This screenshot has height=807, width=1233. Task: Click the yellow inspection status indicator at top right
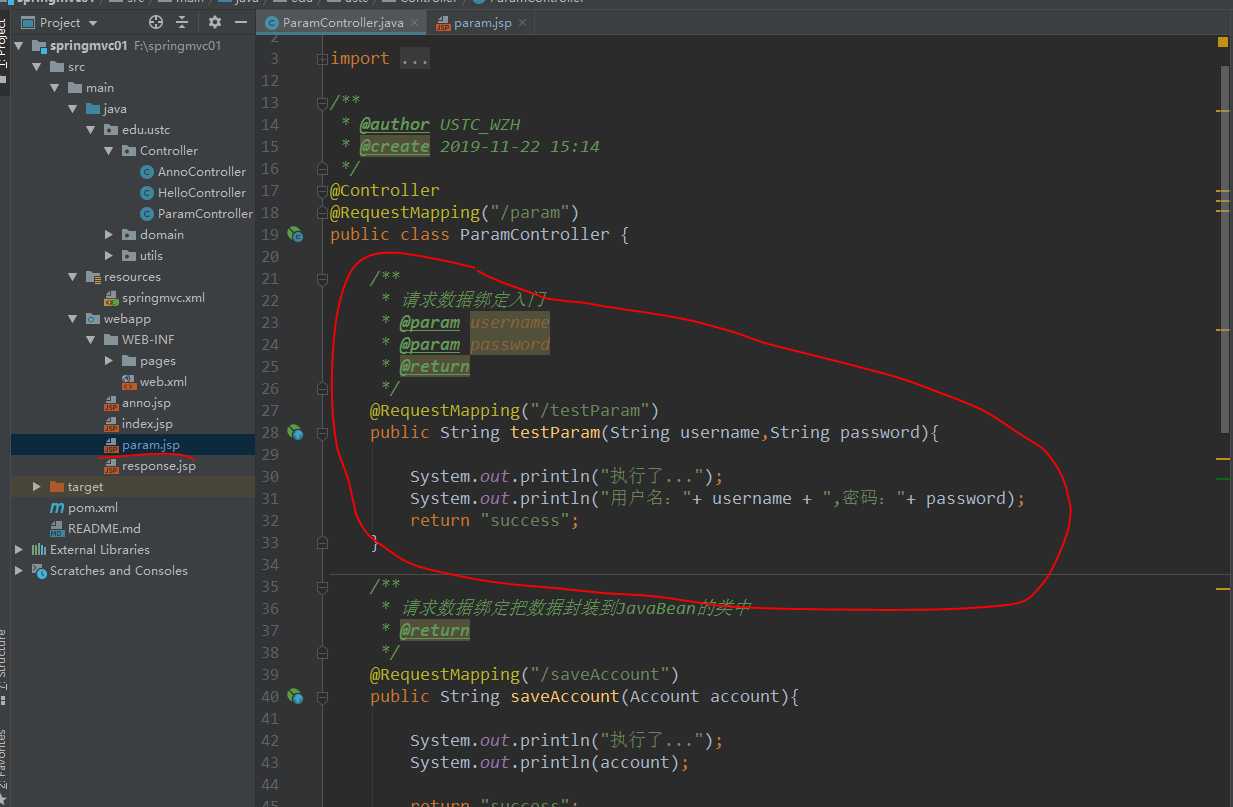tap(1223, 42)
